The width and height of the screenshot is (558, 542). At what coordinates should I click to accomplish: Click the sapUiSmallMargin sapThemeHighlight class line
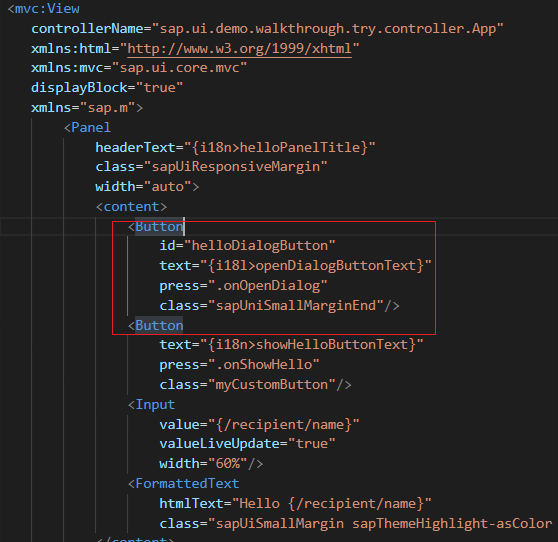point(356,523)
